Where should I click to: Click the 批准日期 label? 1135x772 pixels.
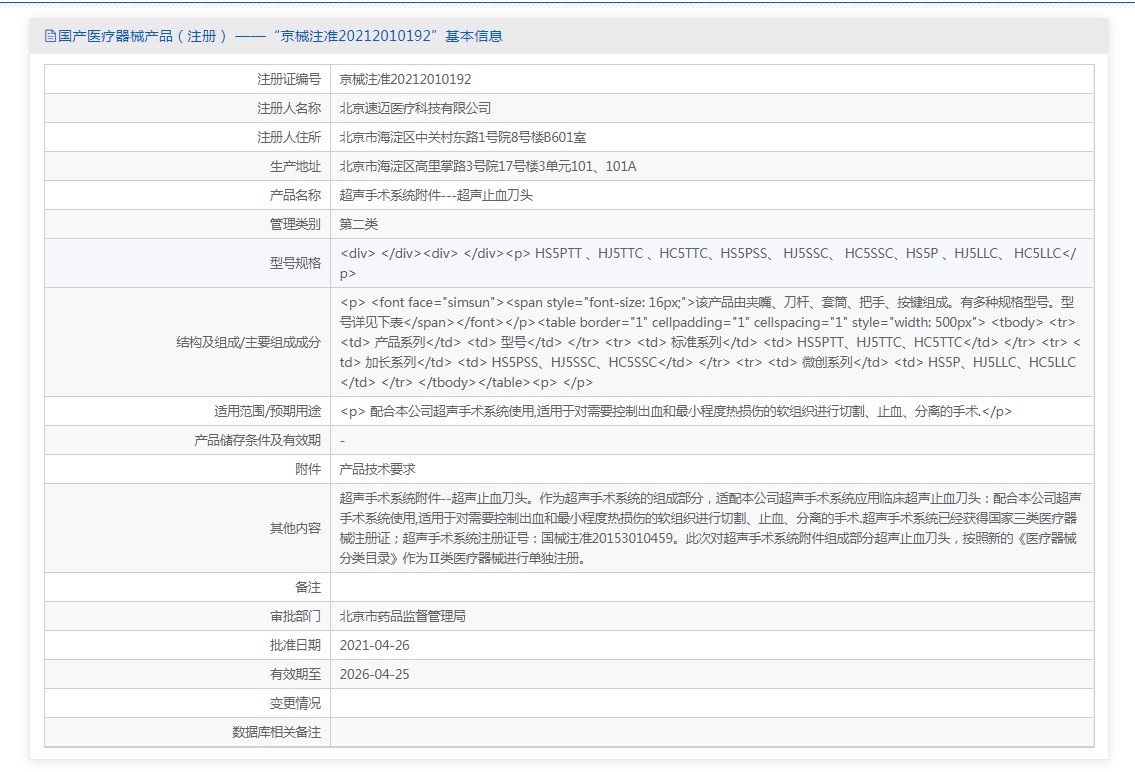tap(295, 645)
